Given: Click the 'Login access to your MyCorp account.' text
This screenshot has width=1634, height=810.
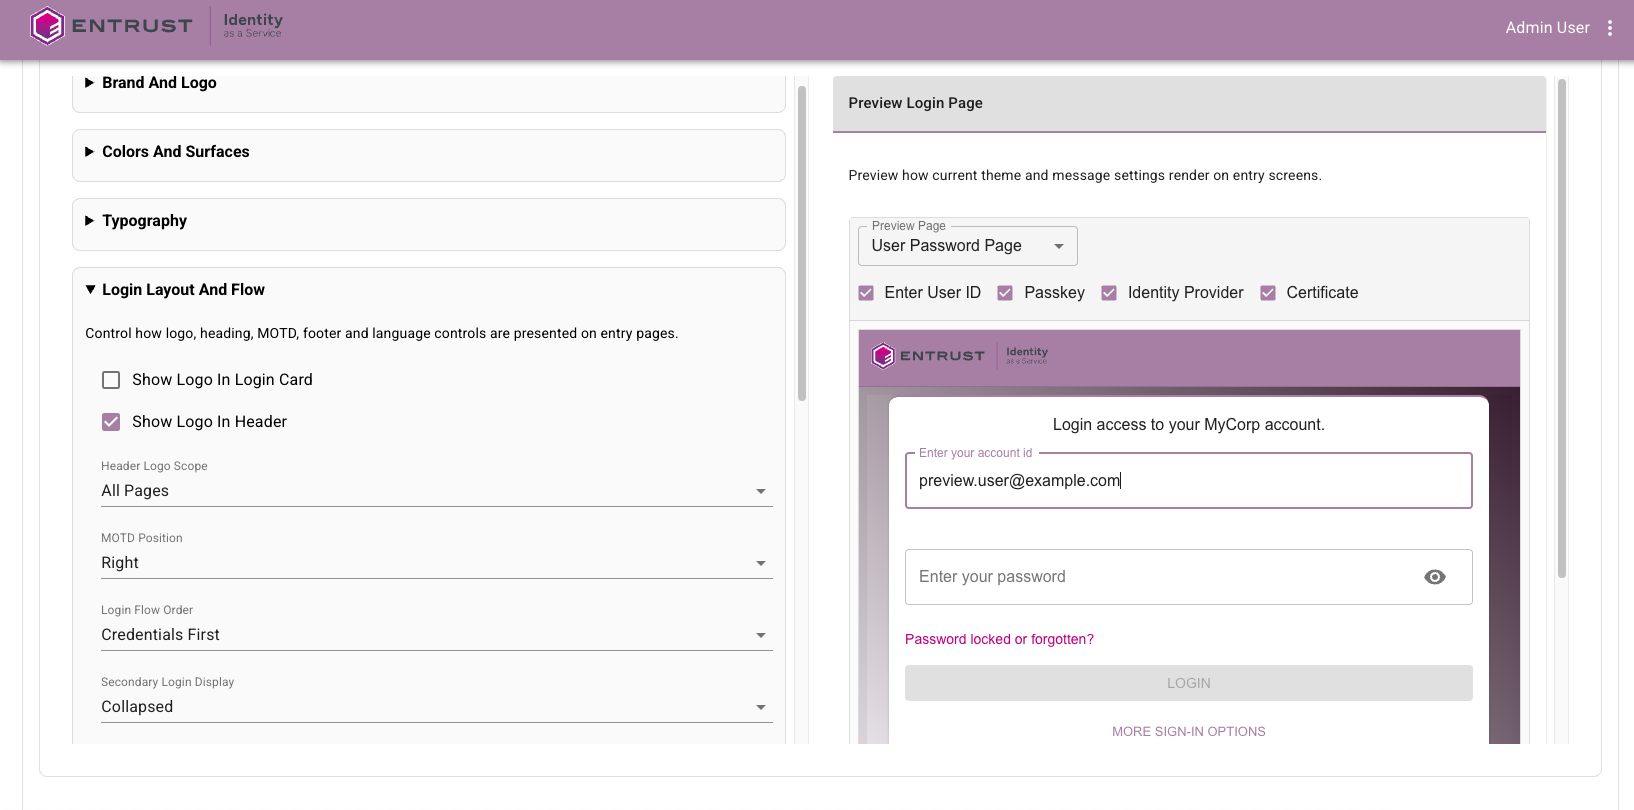Looking at the screenshot, I should (x=1188, y=425).
